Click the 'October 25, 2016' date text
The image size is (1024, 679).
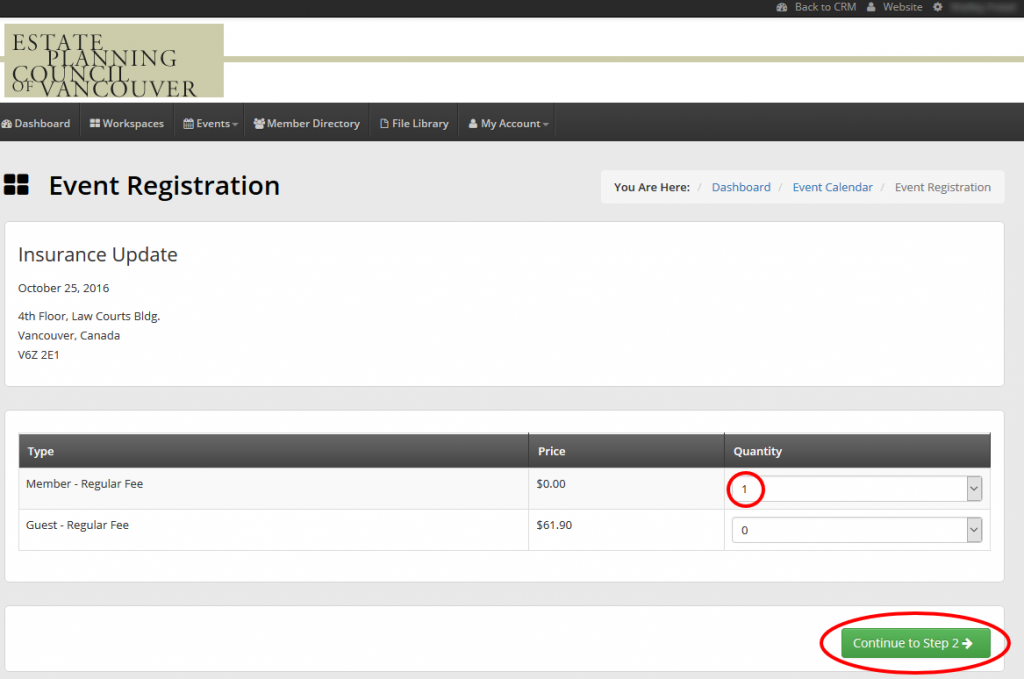[x=63, y=288]
